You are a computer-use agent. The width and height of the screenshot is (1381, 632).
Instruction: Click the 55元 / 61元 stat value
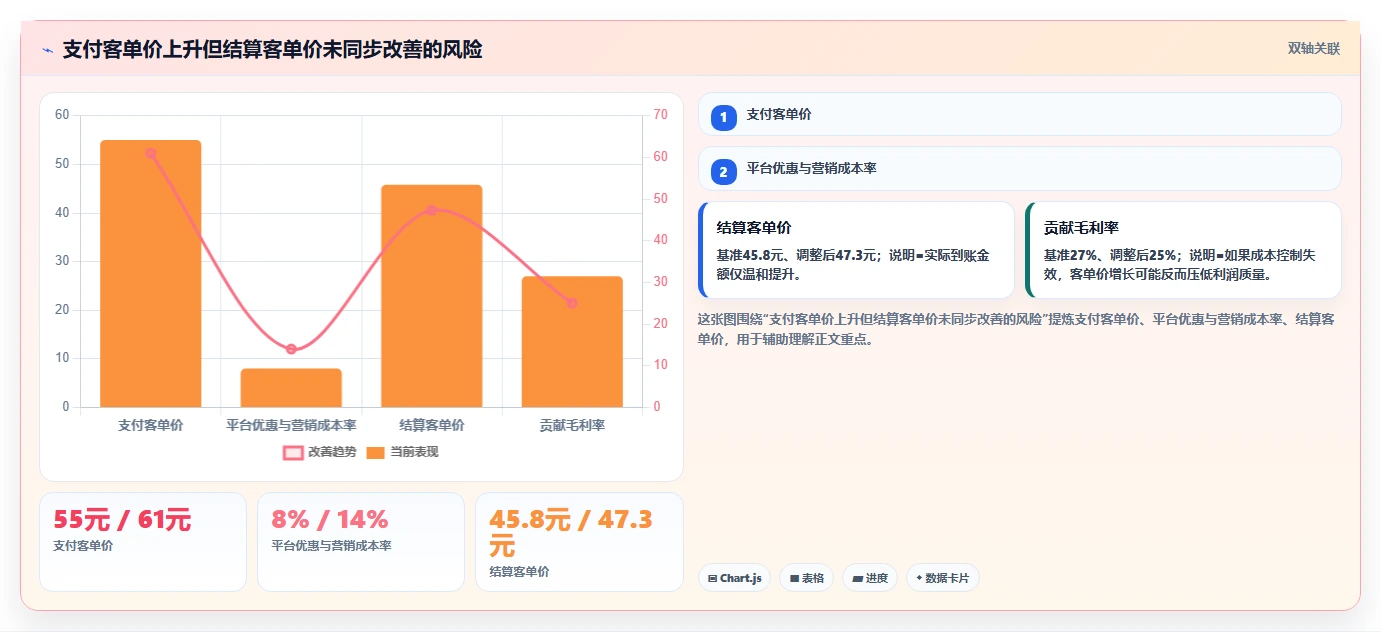[122, 520]
